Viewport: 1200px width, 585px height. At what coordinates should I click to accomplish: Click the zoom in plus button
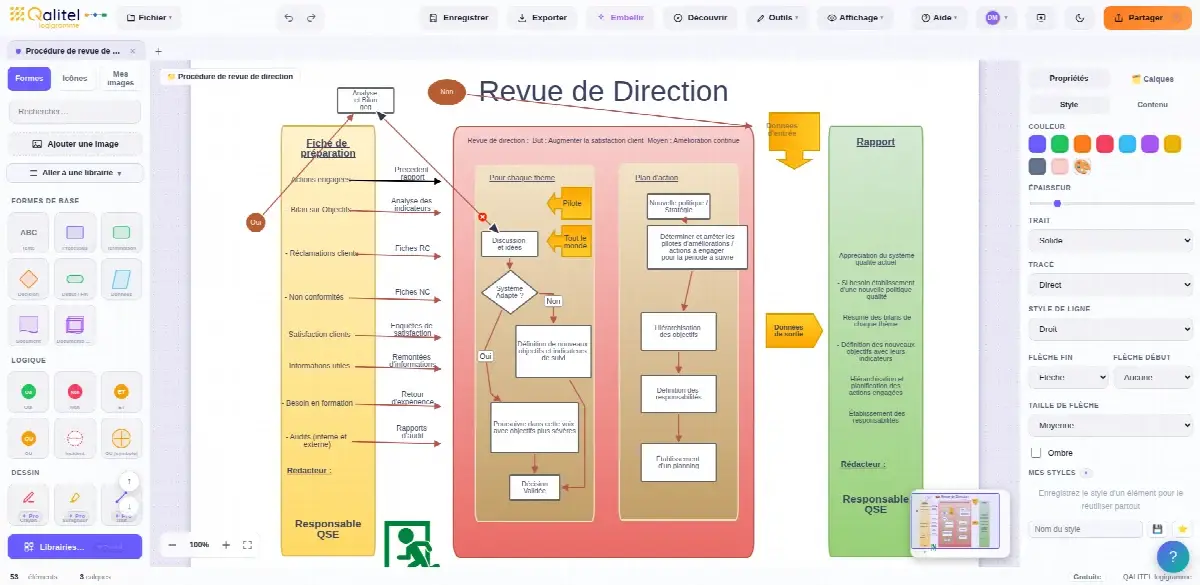pos(226,545)
